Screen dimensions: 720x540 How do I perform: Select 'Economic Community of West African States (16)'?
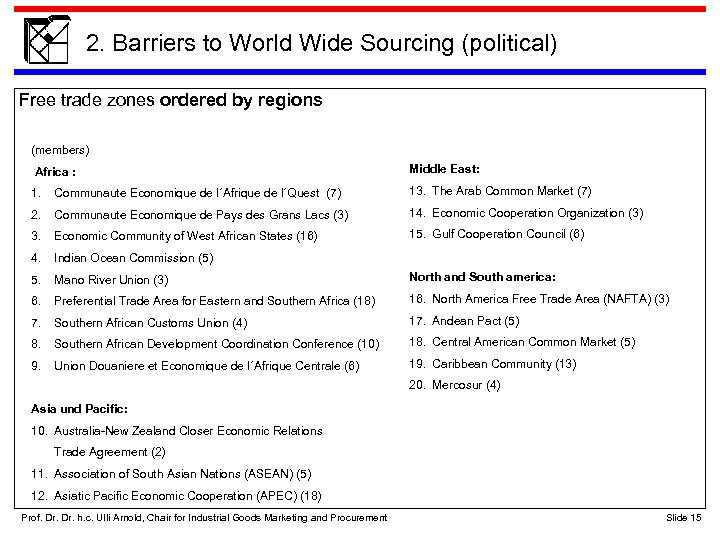point(186,236)
